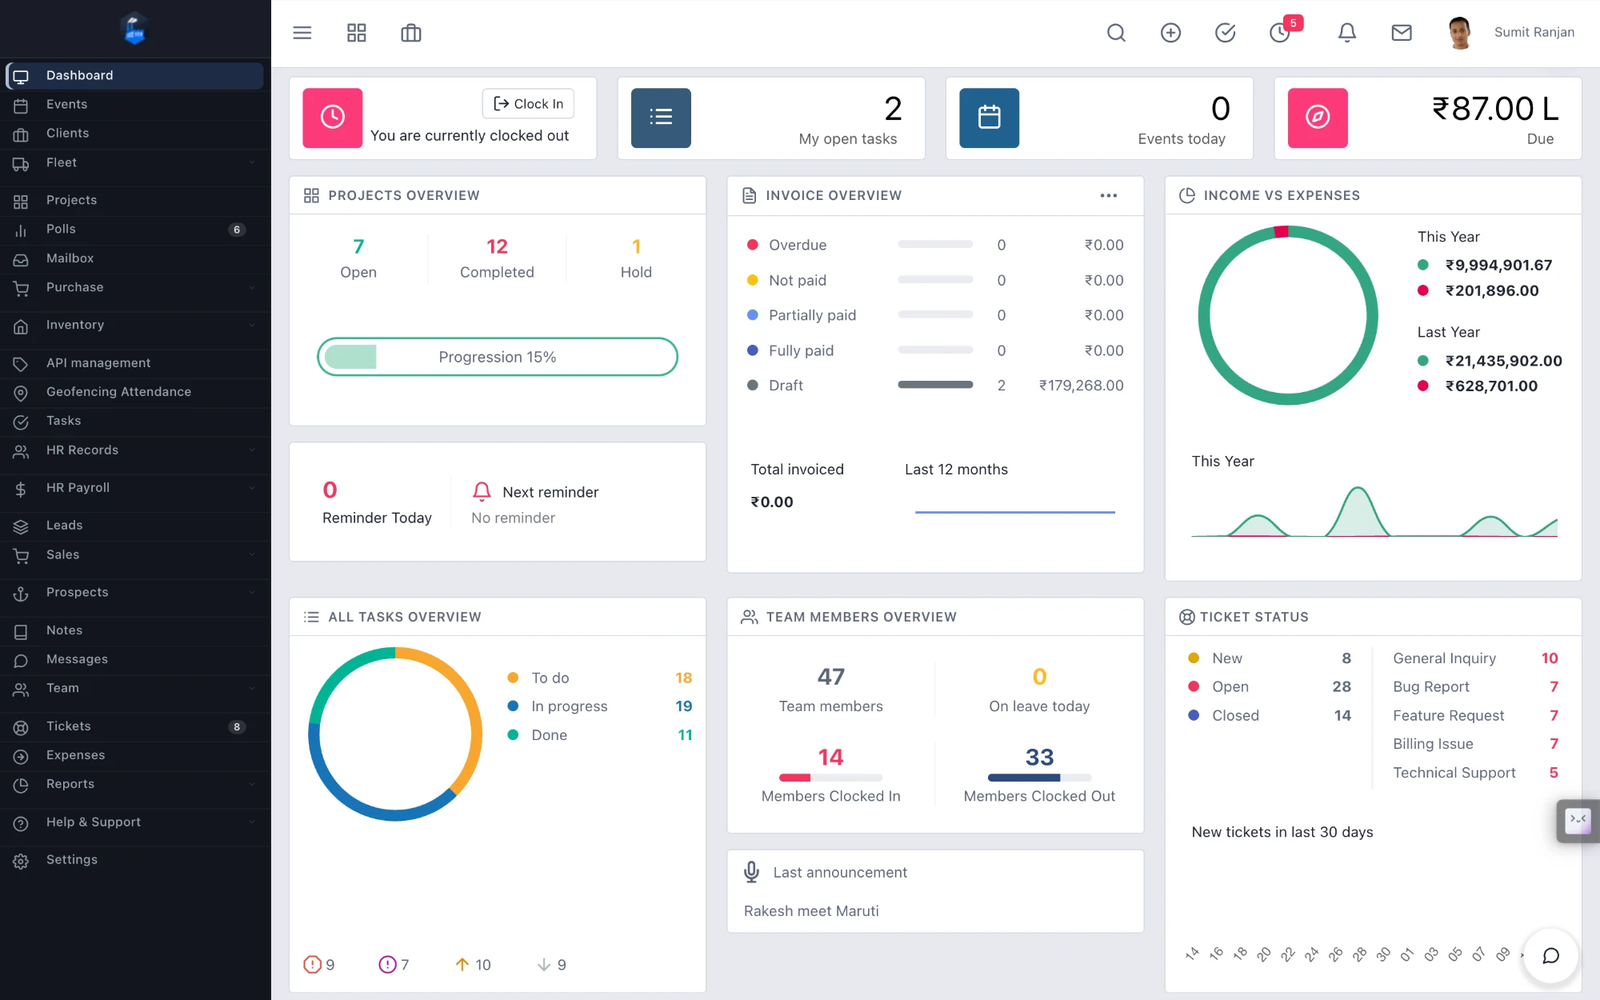Click the 12 Completed projects count

497,247
